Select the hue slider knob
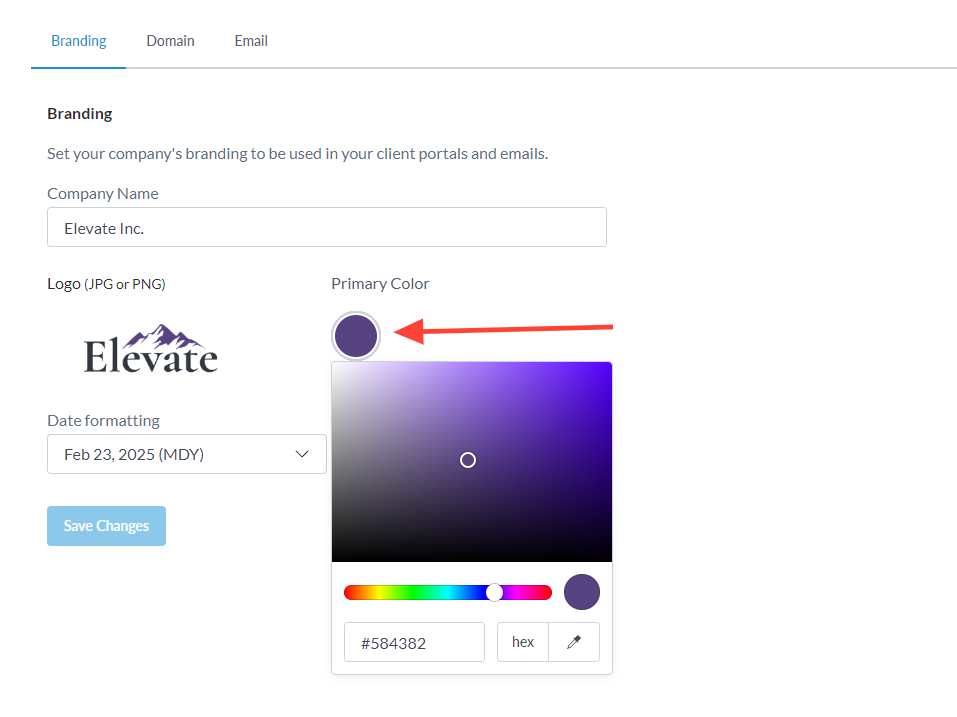957x717 pixels. 494,591
